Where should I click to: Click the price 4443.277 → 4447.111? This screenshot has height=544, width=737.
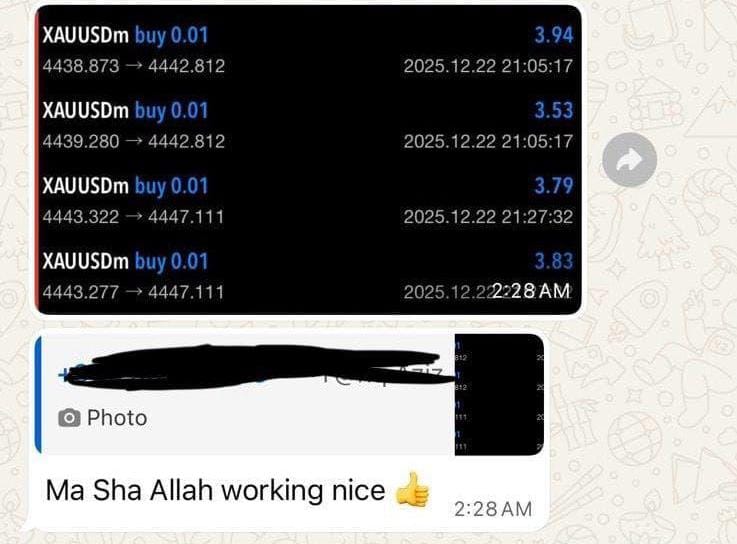click(x=133, y=292)
